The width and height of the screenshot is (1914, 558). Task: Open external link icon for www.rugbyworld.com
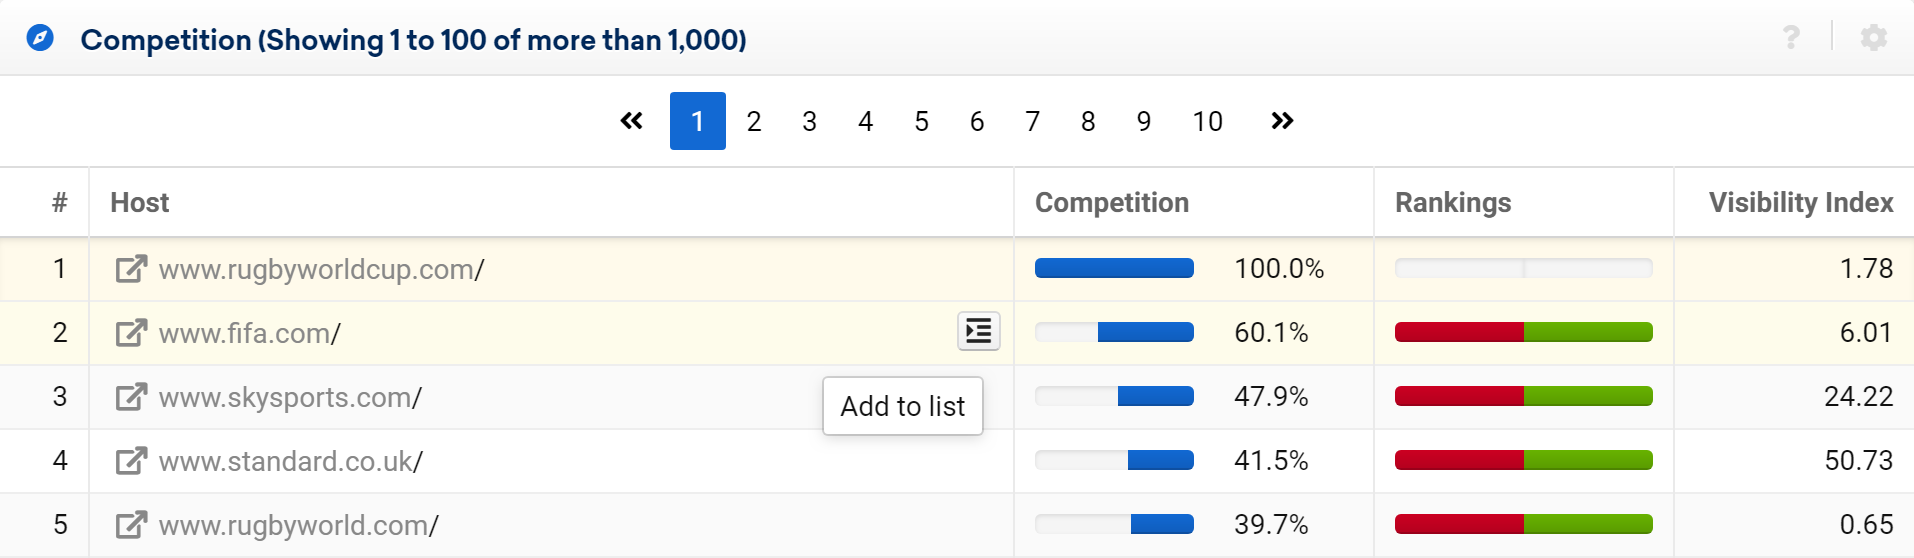coord(131,525)
